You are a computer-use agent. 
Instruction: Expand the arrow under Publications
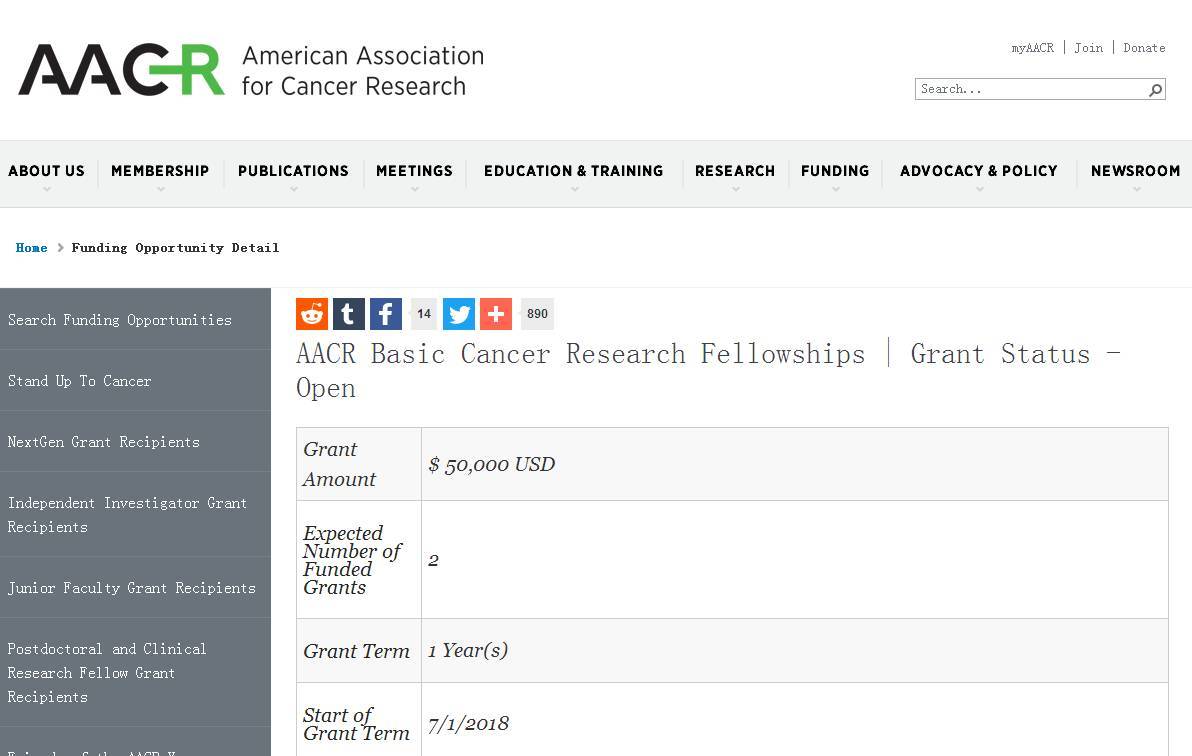pyautogui.click(x=294, y=189)
